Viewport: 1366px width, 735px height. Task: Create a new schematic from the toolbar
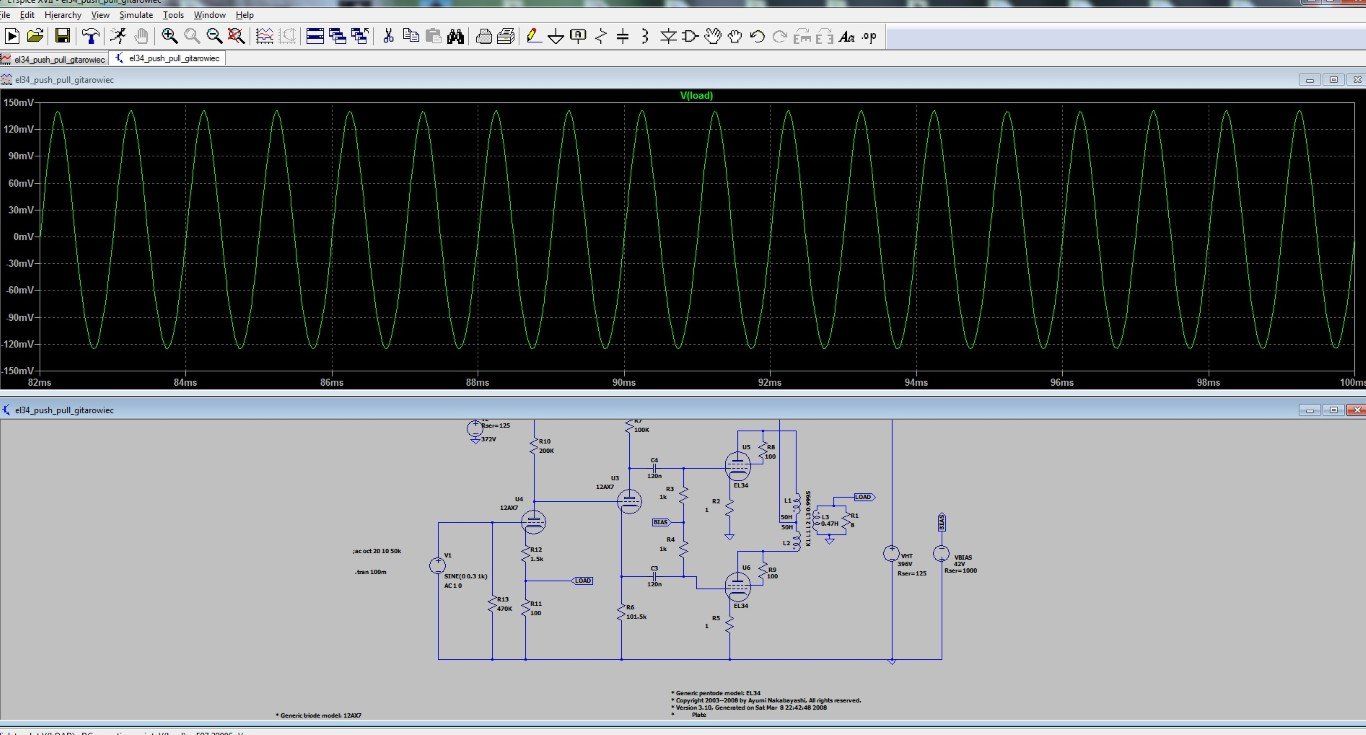(13, 36)
